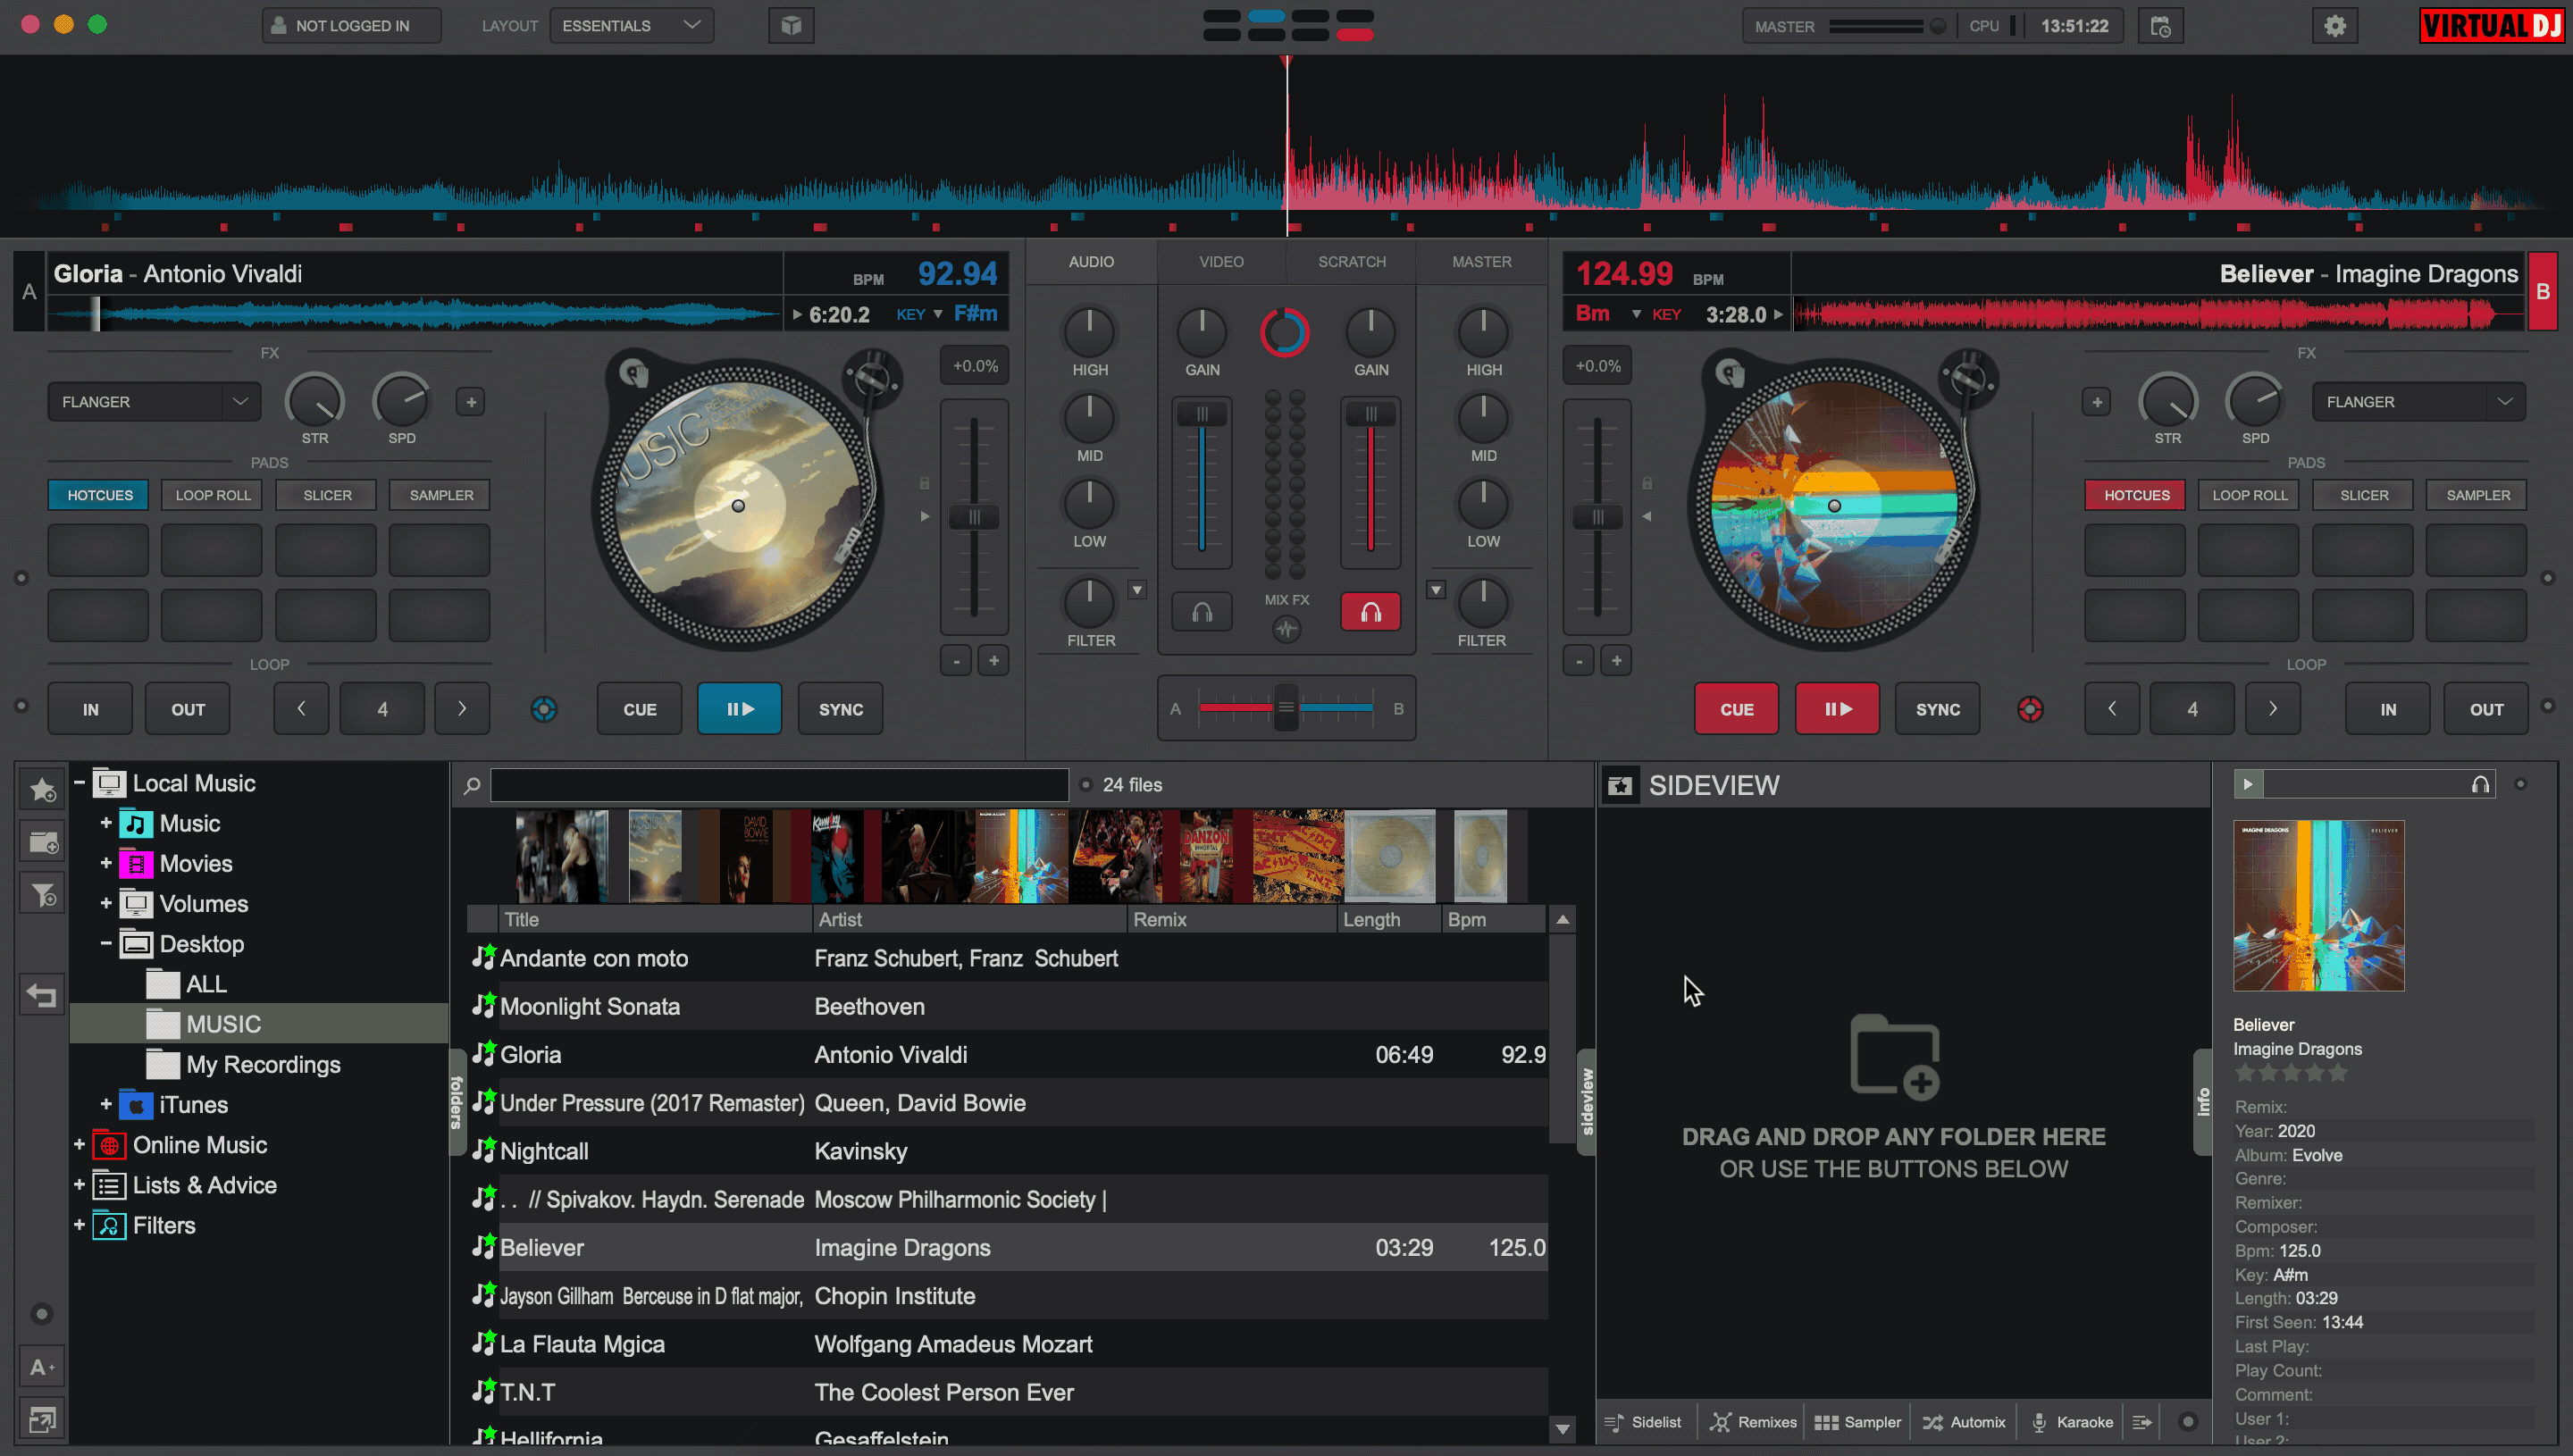Open deck A KEY dropdown arrow
Screen dimensions: 2573x1456
[x=937, y=315]
